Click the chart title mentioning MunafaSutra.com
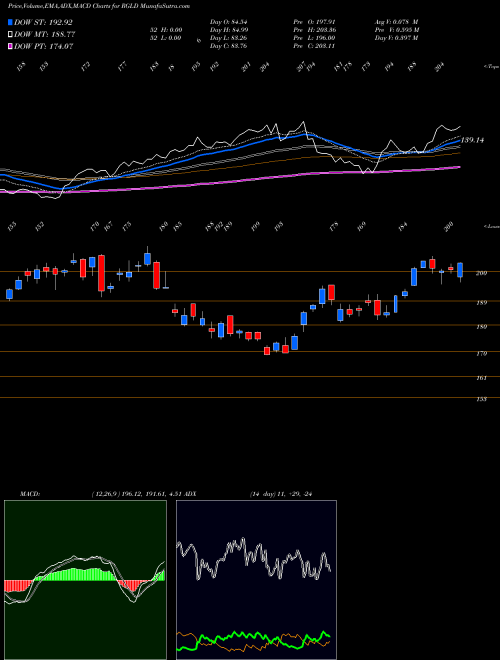This screenshot has width=500, height=660. click(x=99, y=6)
